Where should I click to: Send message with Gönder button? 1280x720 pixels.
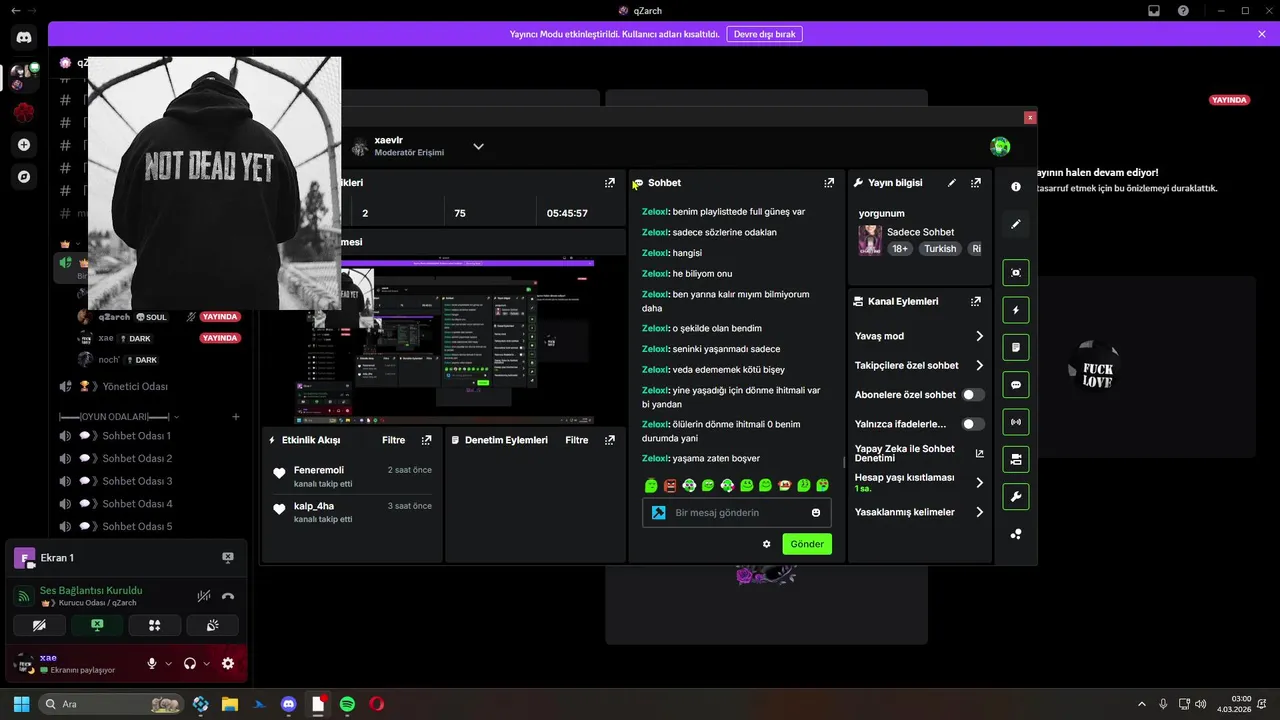click(x=807, y=544)
